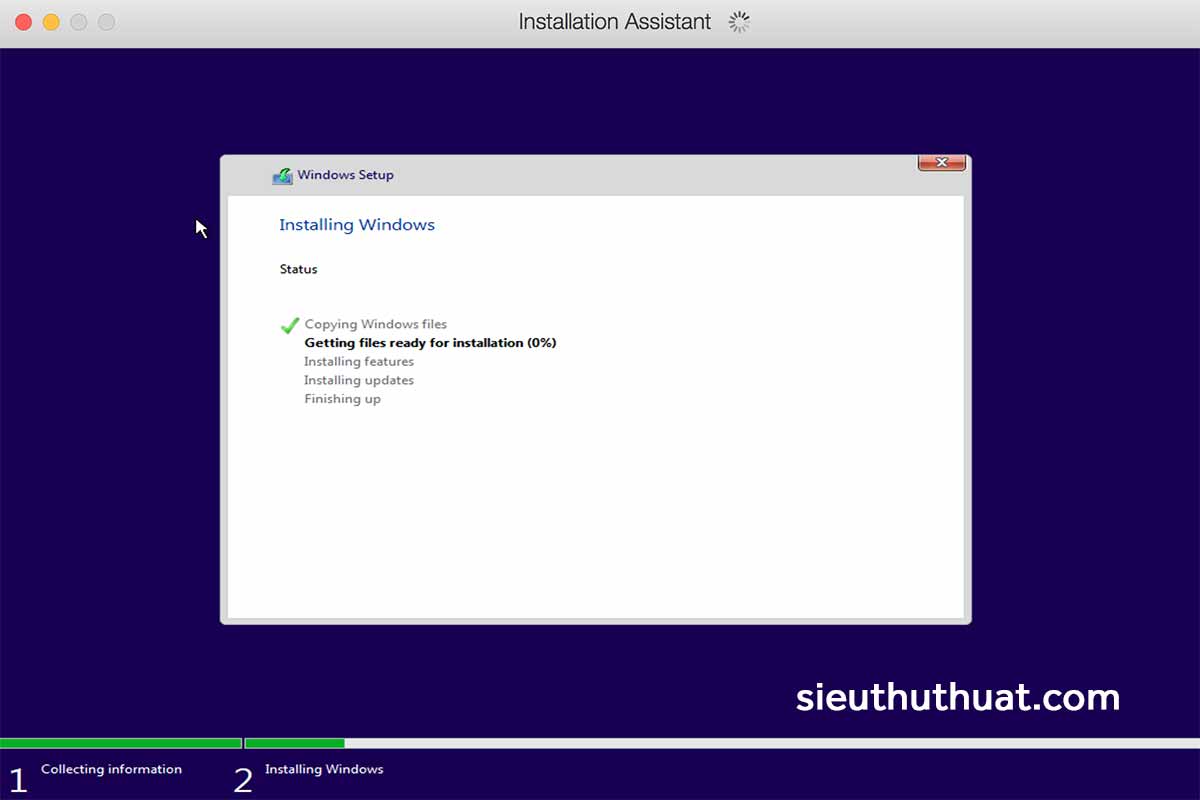This screenshot has height=800, width=1200.
Task: Click the 'Installing Windows' heading
Action: tap(357, 225)
